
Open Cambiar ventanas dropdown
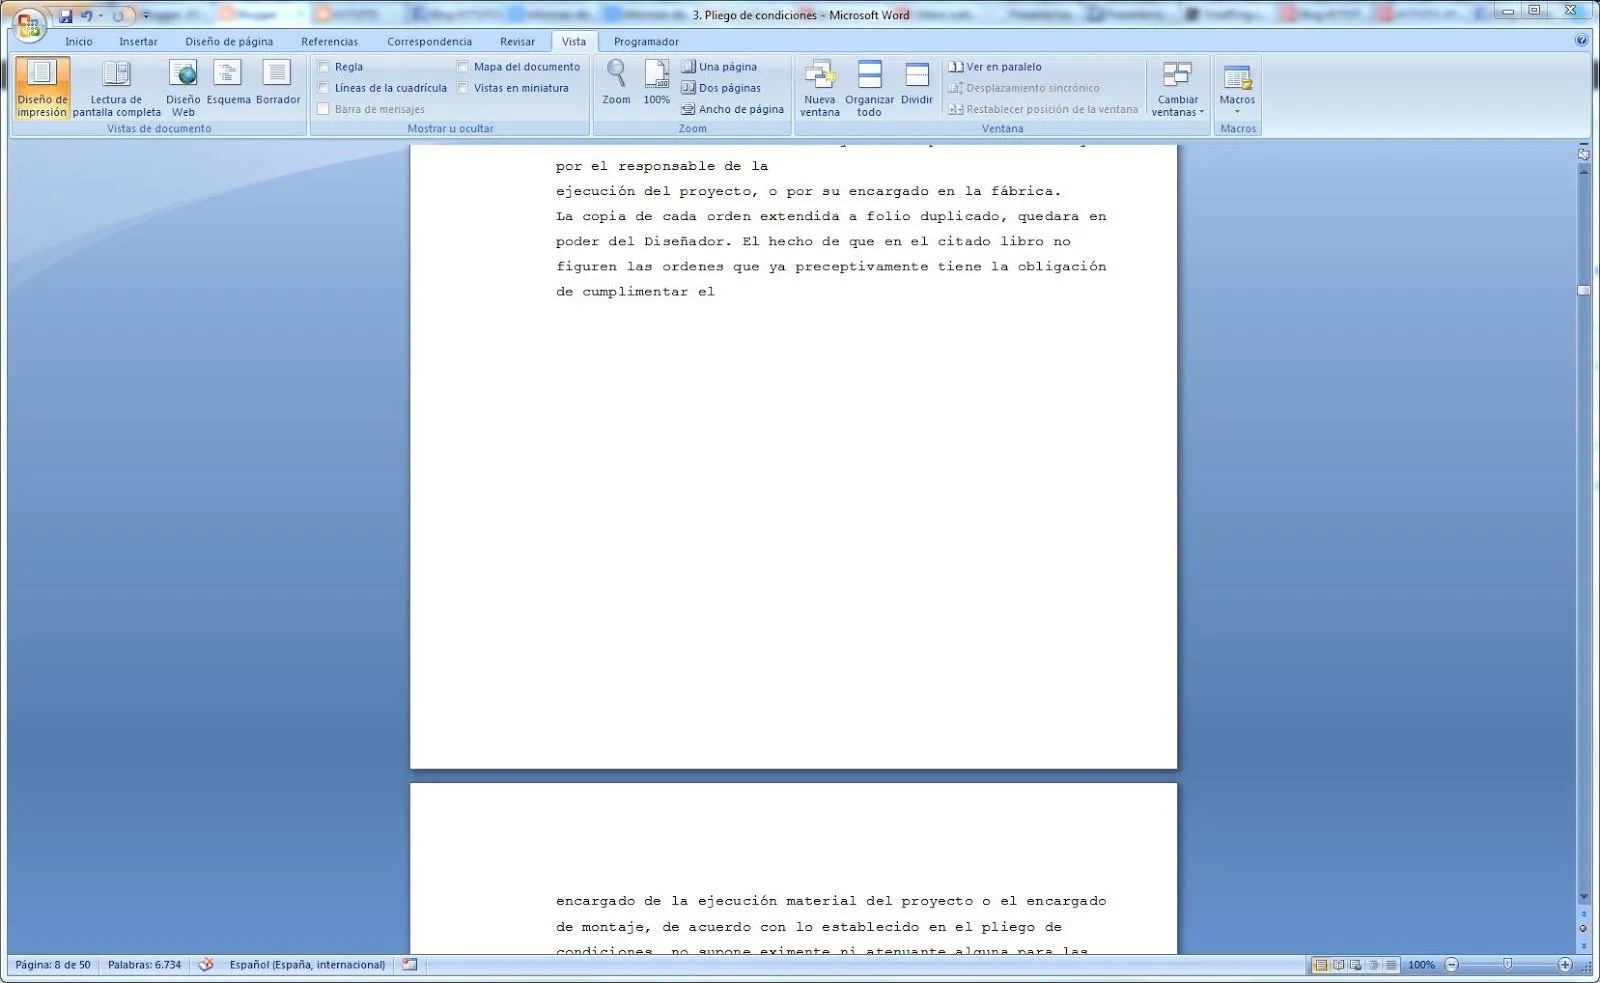[x=1178, y=88]
